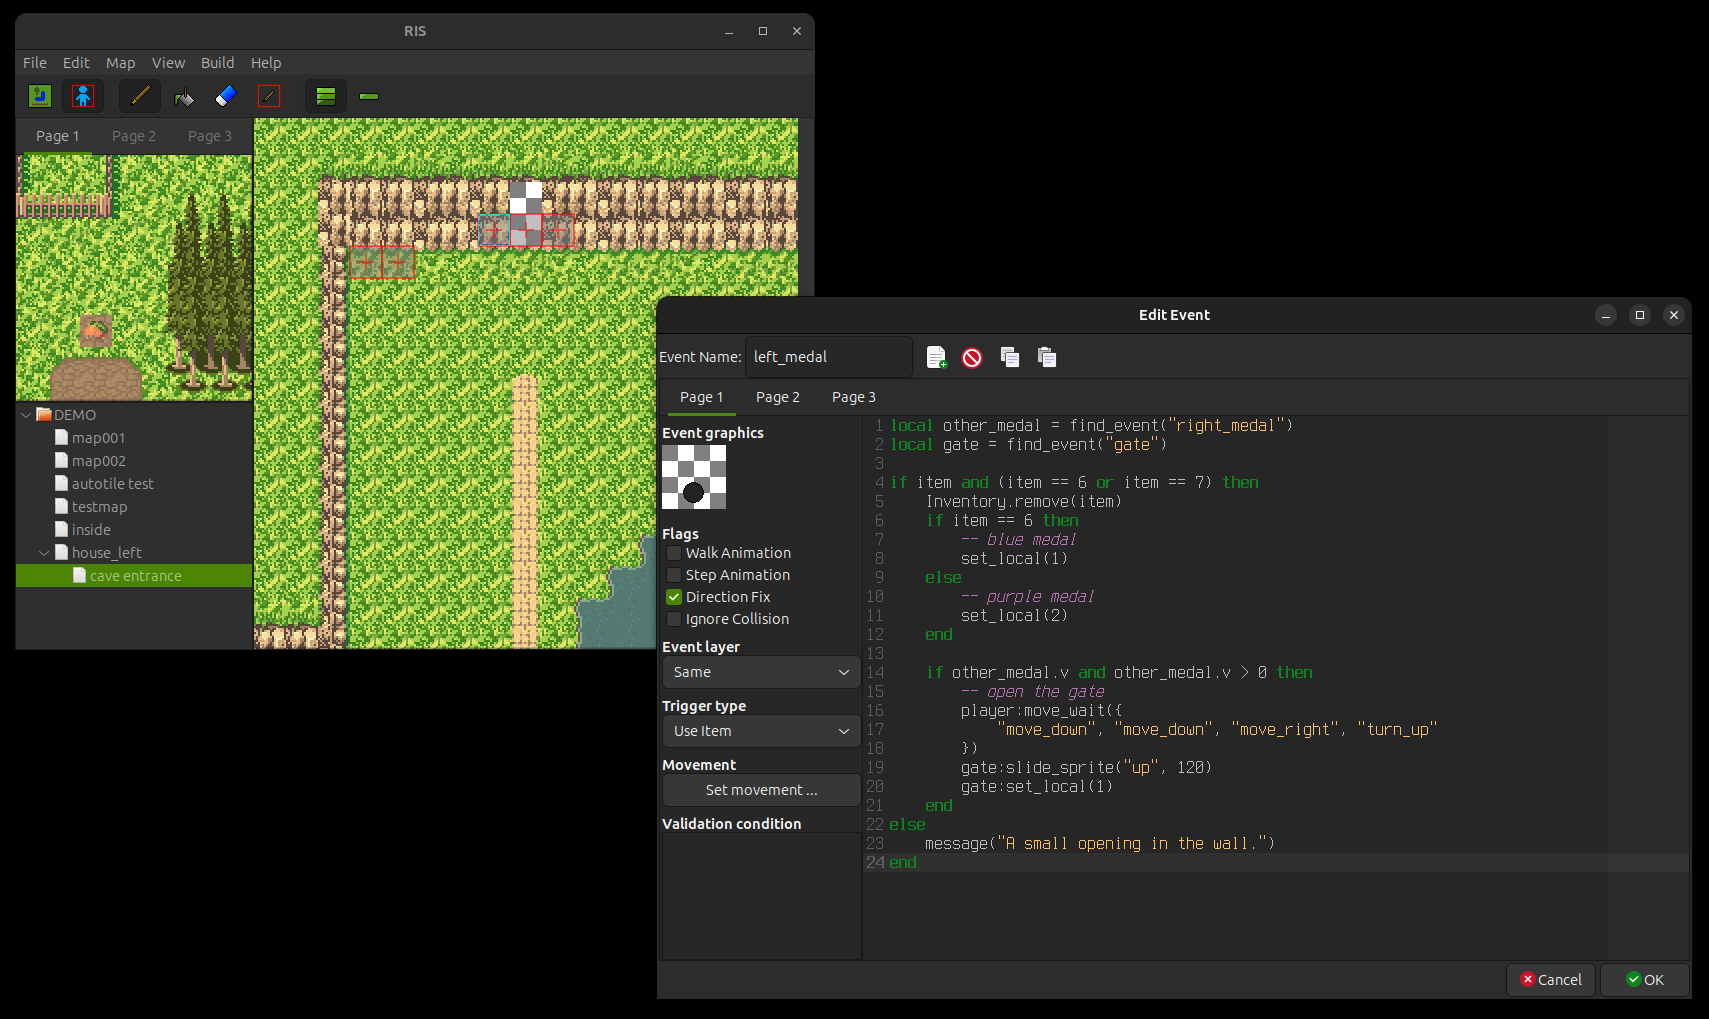Pick the fence tile in tileset palette
Image resolution: width=1709 pixels, height=1019 pixels.
64,206
